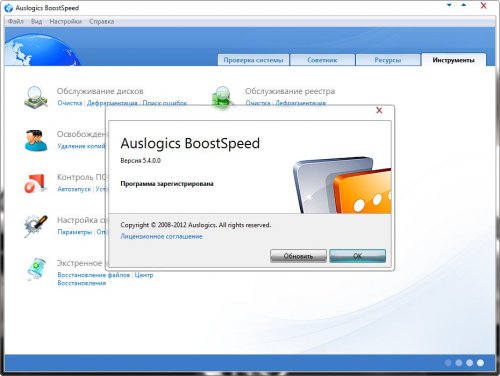The image size is (500, 376).
Task: Click the down arrow in title bar
Action: point(449,5)
